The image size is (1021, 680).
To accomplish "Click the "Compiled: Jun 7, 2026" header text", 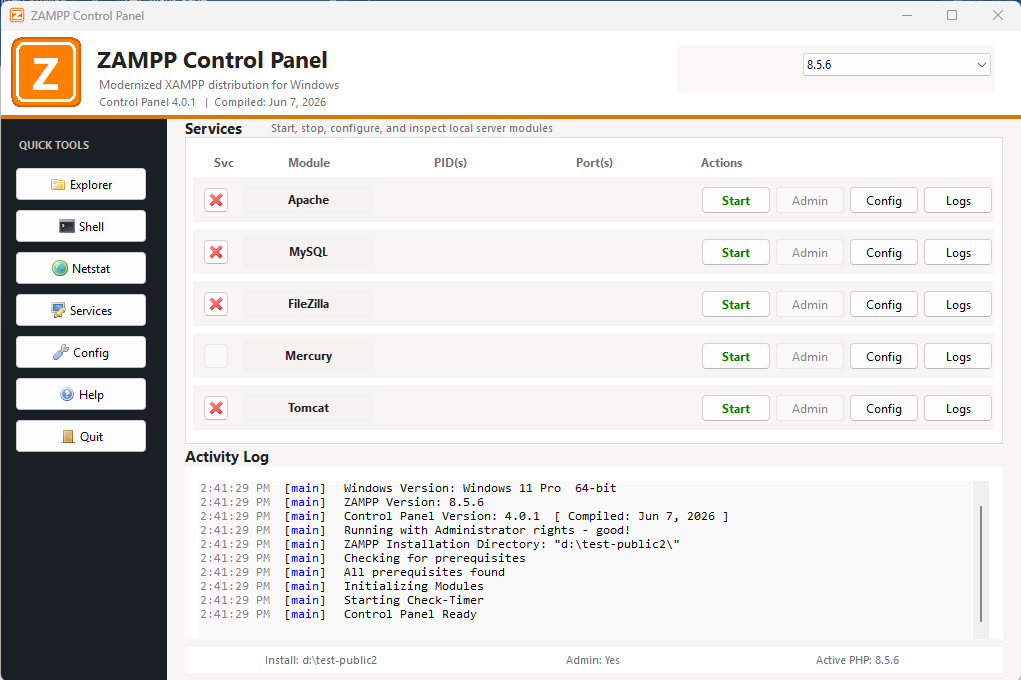I will (270, 102).
